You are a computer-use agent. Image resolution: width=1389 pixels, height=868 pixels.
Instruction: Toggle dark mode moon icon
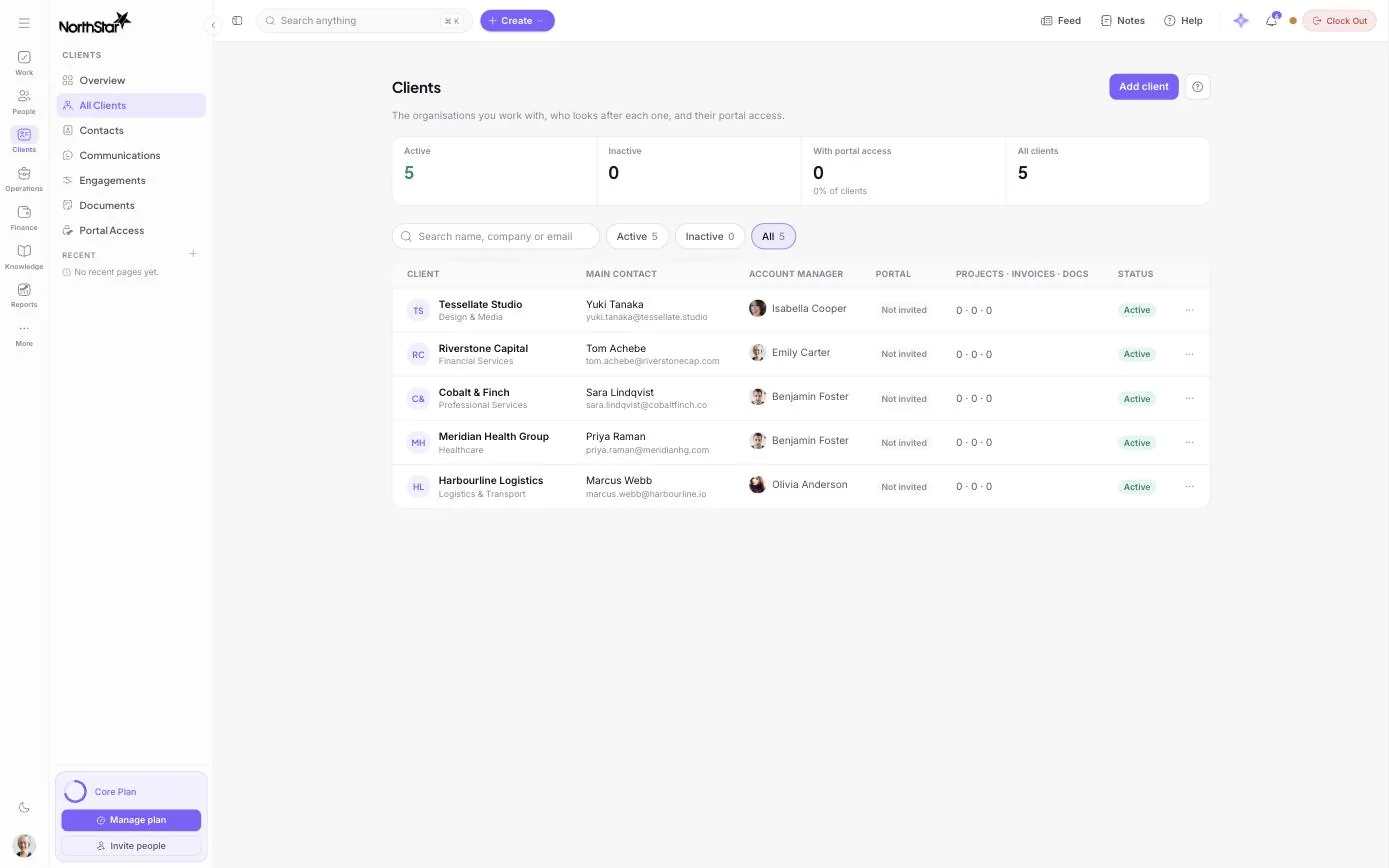point(24,807)
